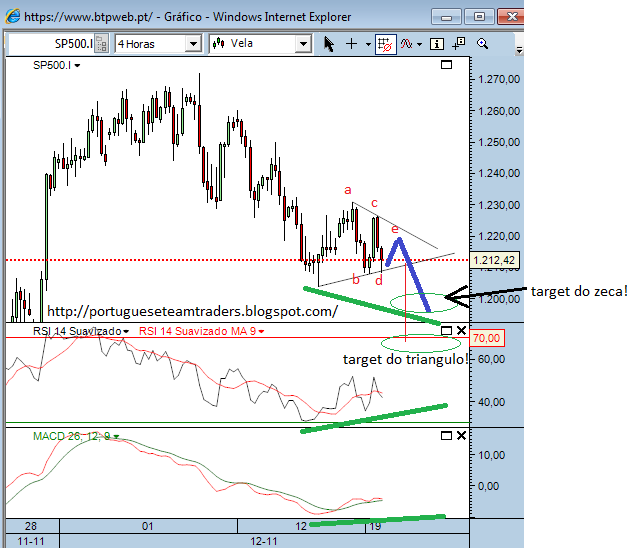Click the symbol lookup icon beside SP500.I

pos(101,44)
